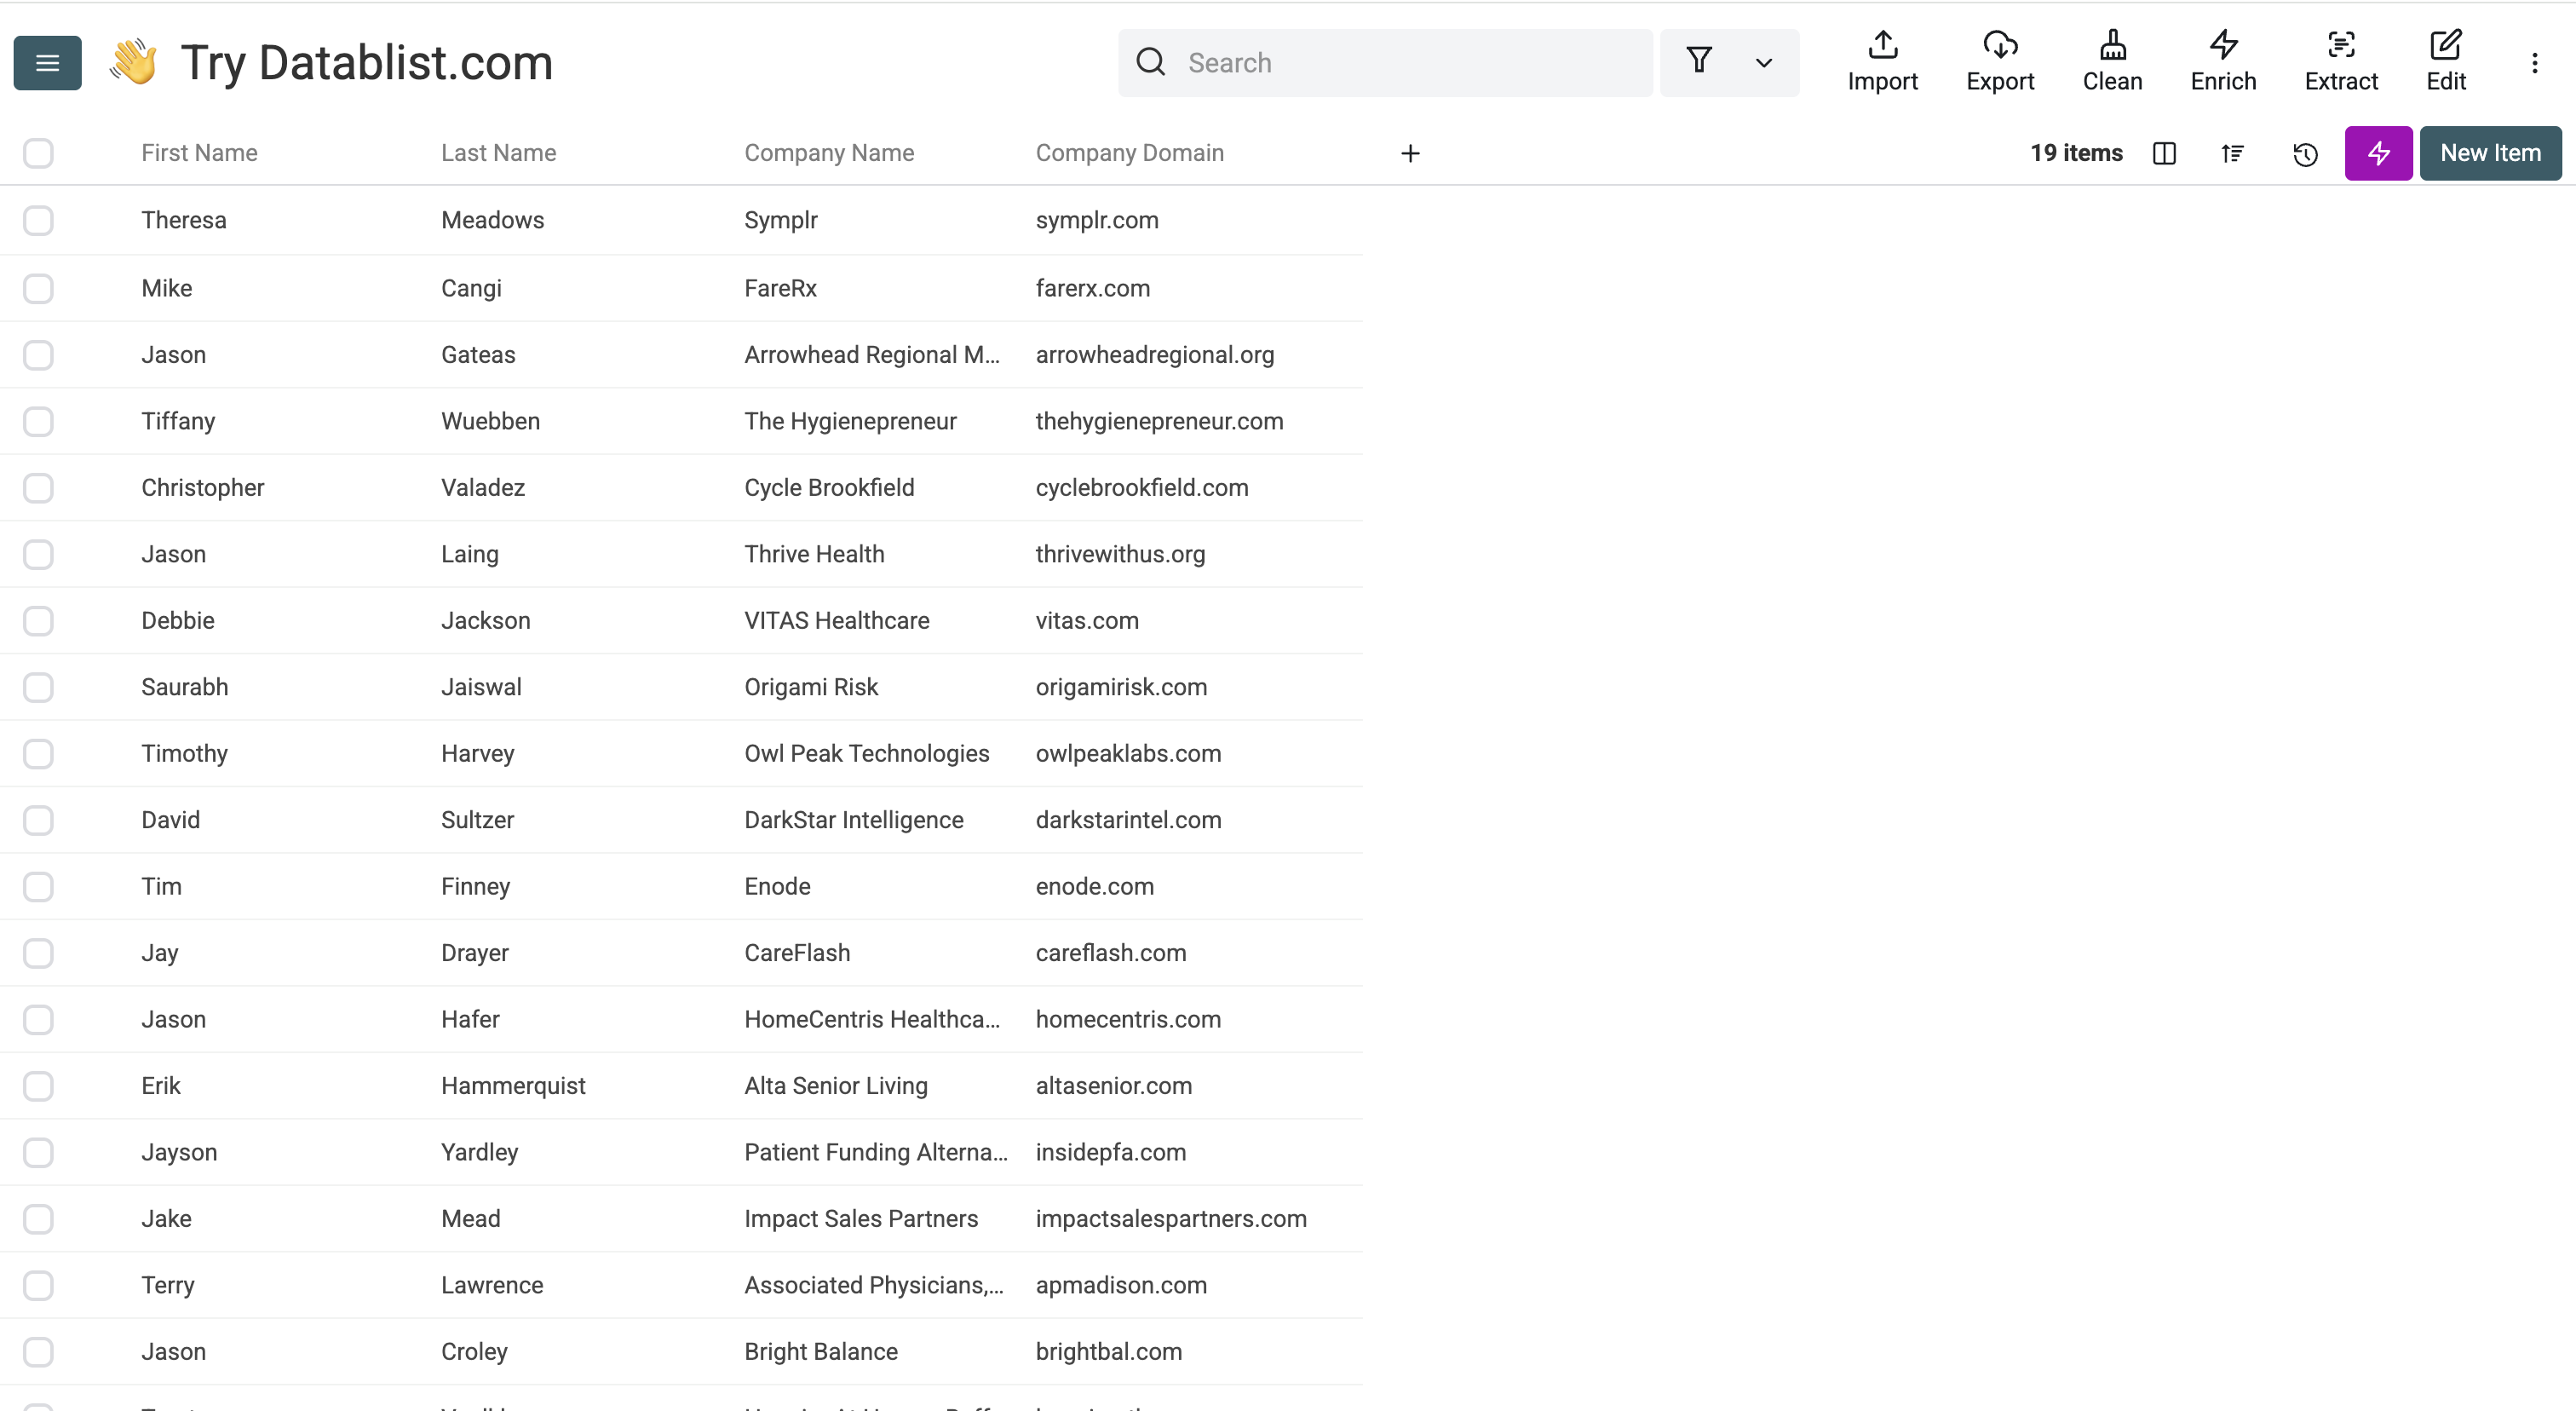Viewport: 2576px width, 1411px height.
Task: Check the Jason Laing row
Action: pos(38,554)
